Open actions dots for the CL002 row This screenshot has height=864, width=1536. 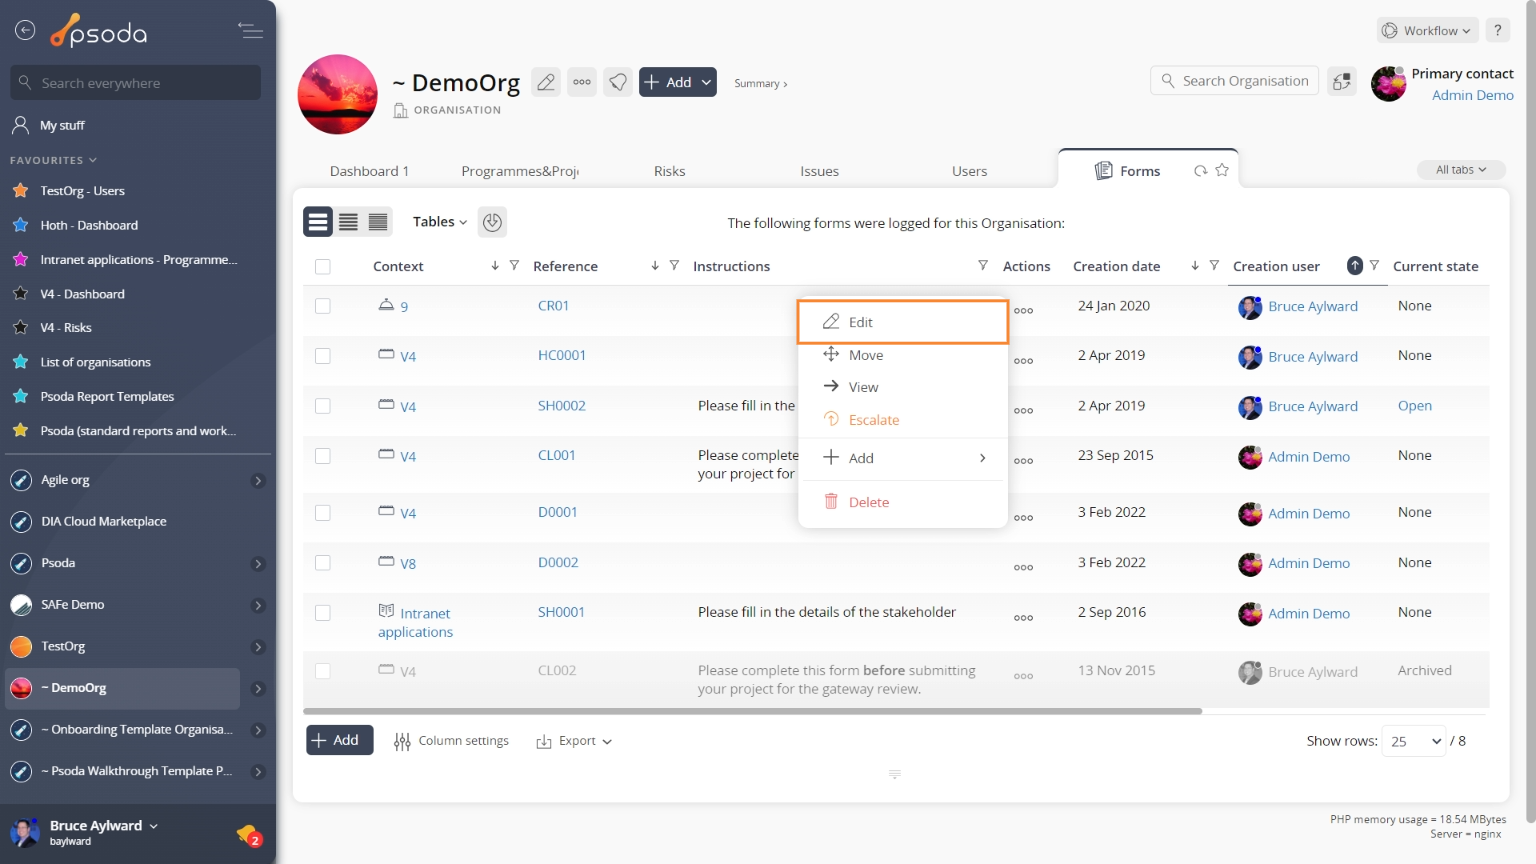click(x=1023, y=677)
